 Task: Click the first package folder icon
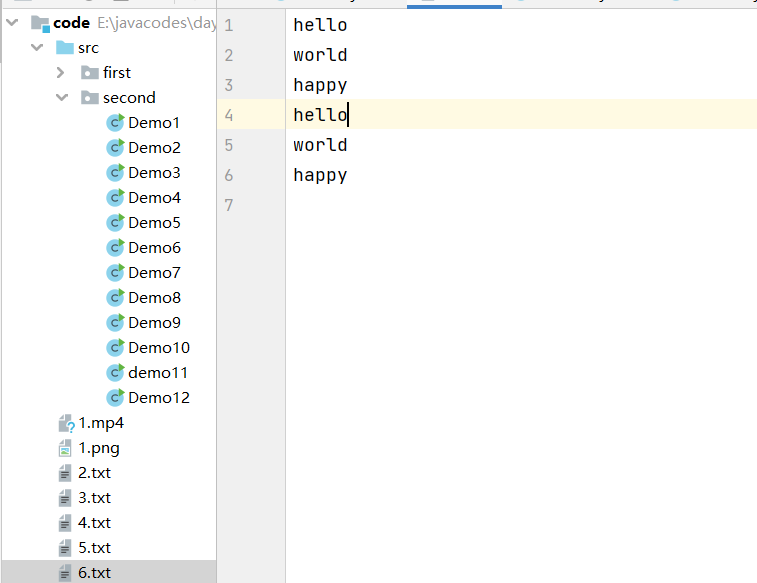[90, 72]
